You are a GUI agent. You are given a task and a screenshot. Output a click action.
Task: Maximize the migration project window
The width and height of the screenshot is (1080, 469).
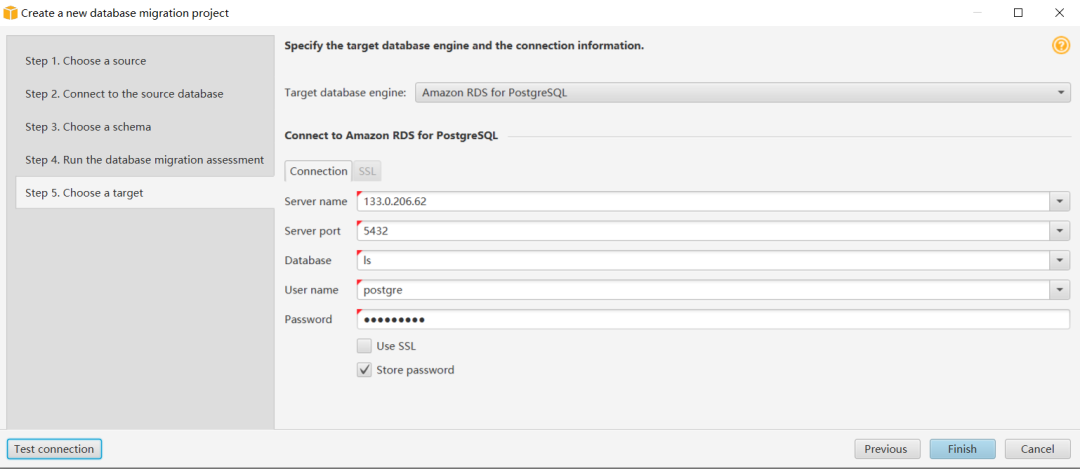click(1018, 13)
